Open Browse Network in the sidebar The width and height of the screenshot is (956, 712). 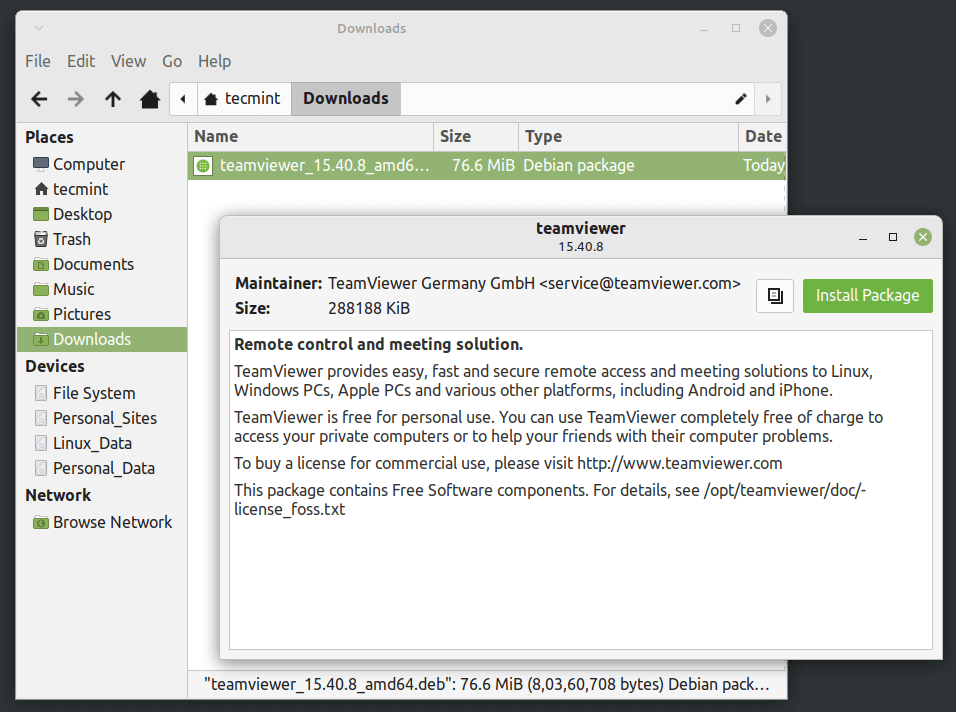[x=112, y=522]
